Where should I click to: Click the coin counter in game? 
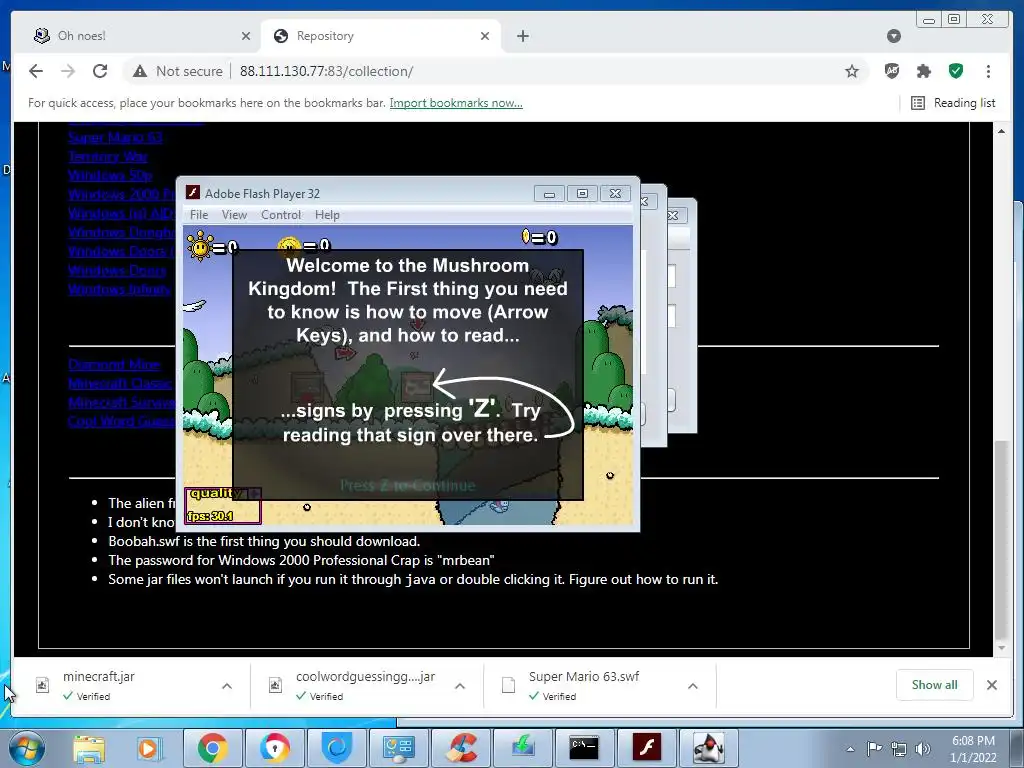pyautogui.click(x=539, y=237)
